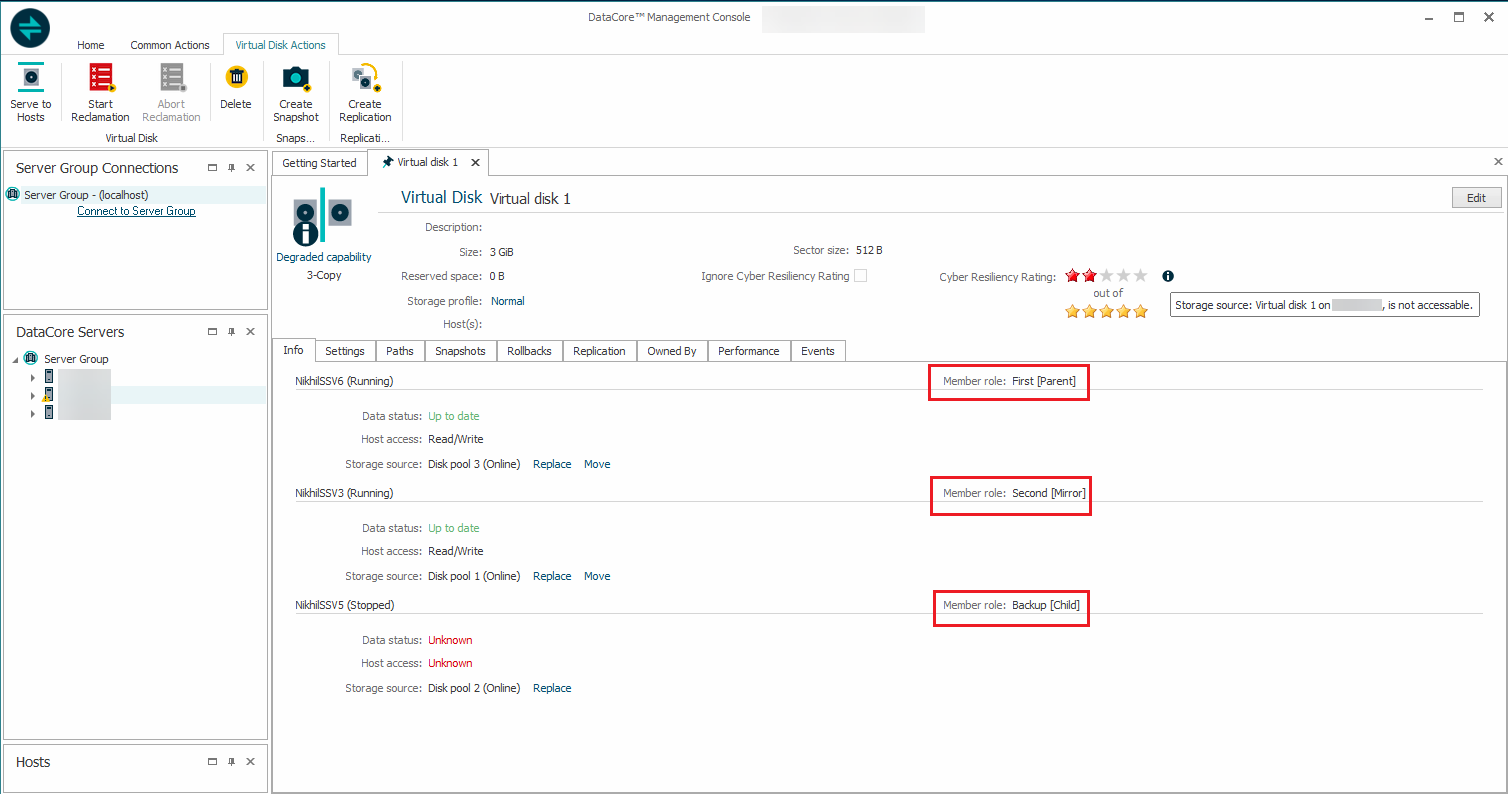
Task: Select the server with warning icon in tree
Action: [48, 395]
